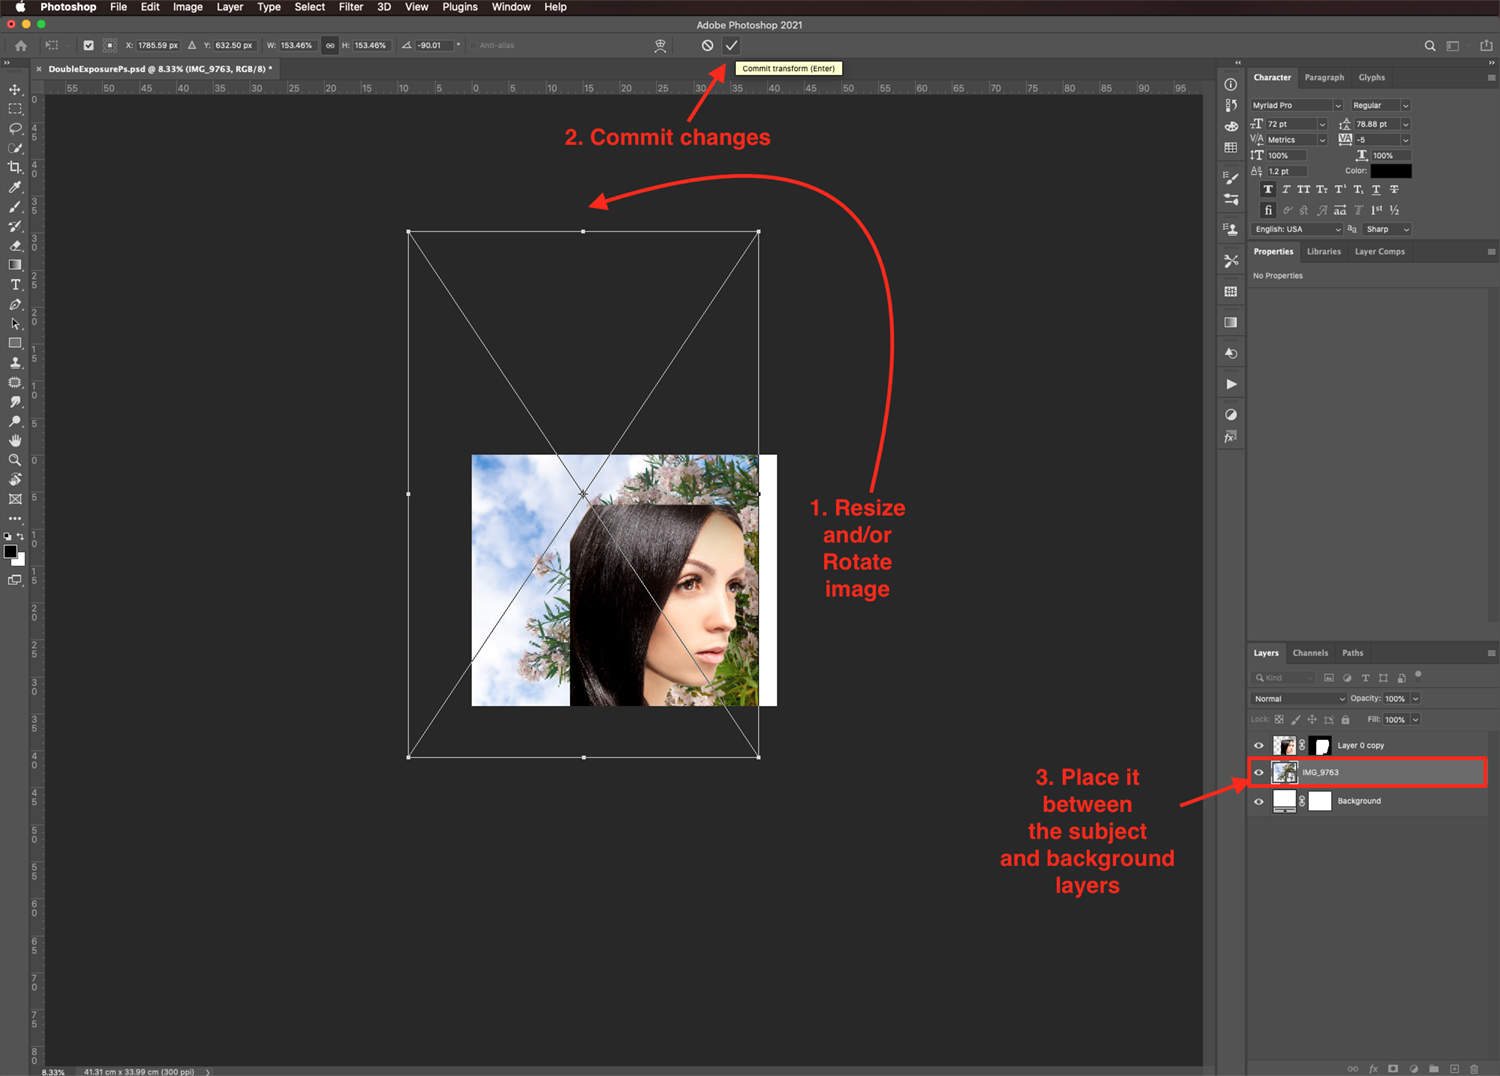Select the Horizontal Type tool
The image size is (1500, 1076).
15,285
